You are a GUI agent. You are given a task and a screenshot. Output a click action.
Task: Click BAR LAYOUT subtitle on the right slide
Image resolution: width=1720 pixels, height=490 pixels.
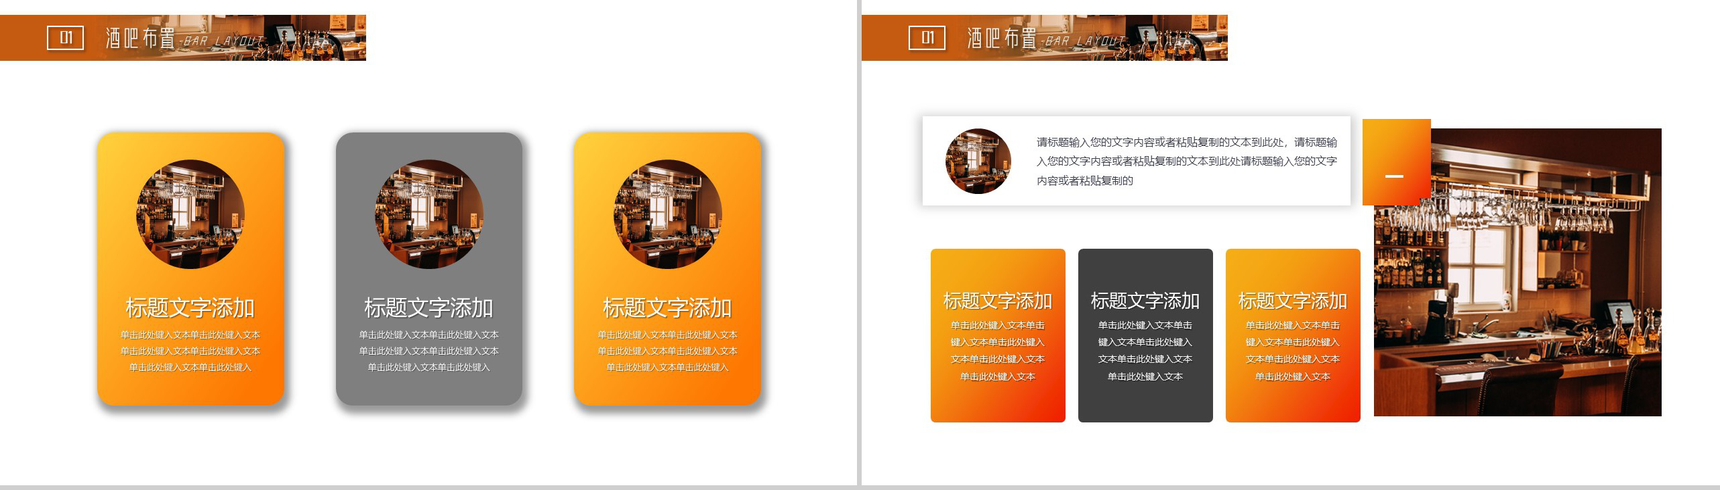pos(1084,41)
